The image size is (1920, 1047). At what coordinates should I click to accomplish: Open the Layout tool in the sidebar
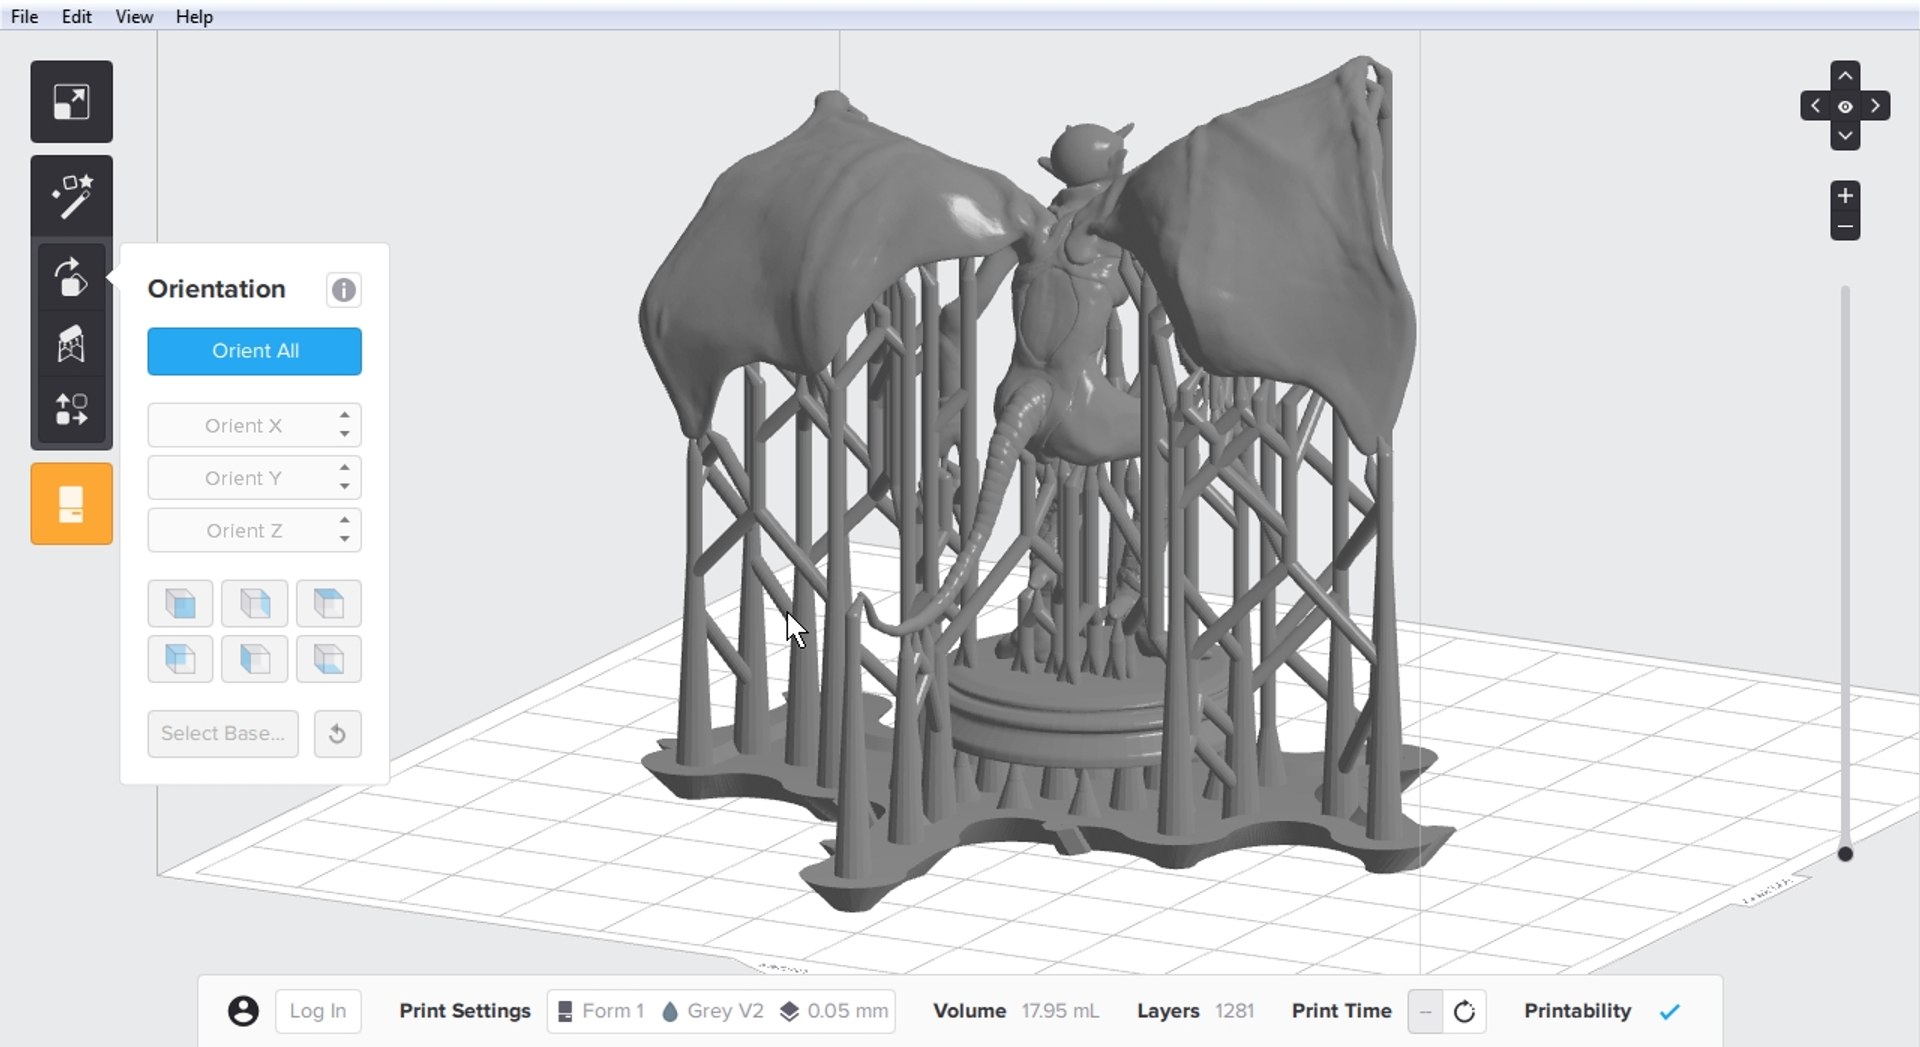point(71,409)
